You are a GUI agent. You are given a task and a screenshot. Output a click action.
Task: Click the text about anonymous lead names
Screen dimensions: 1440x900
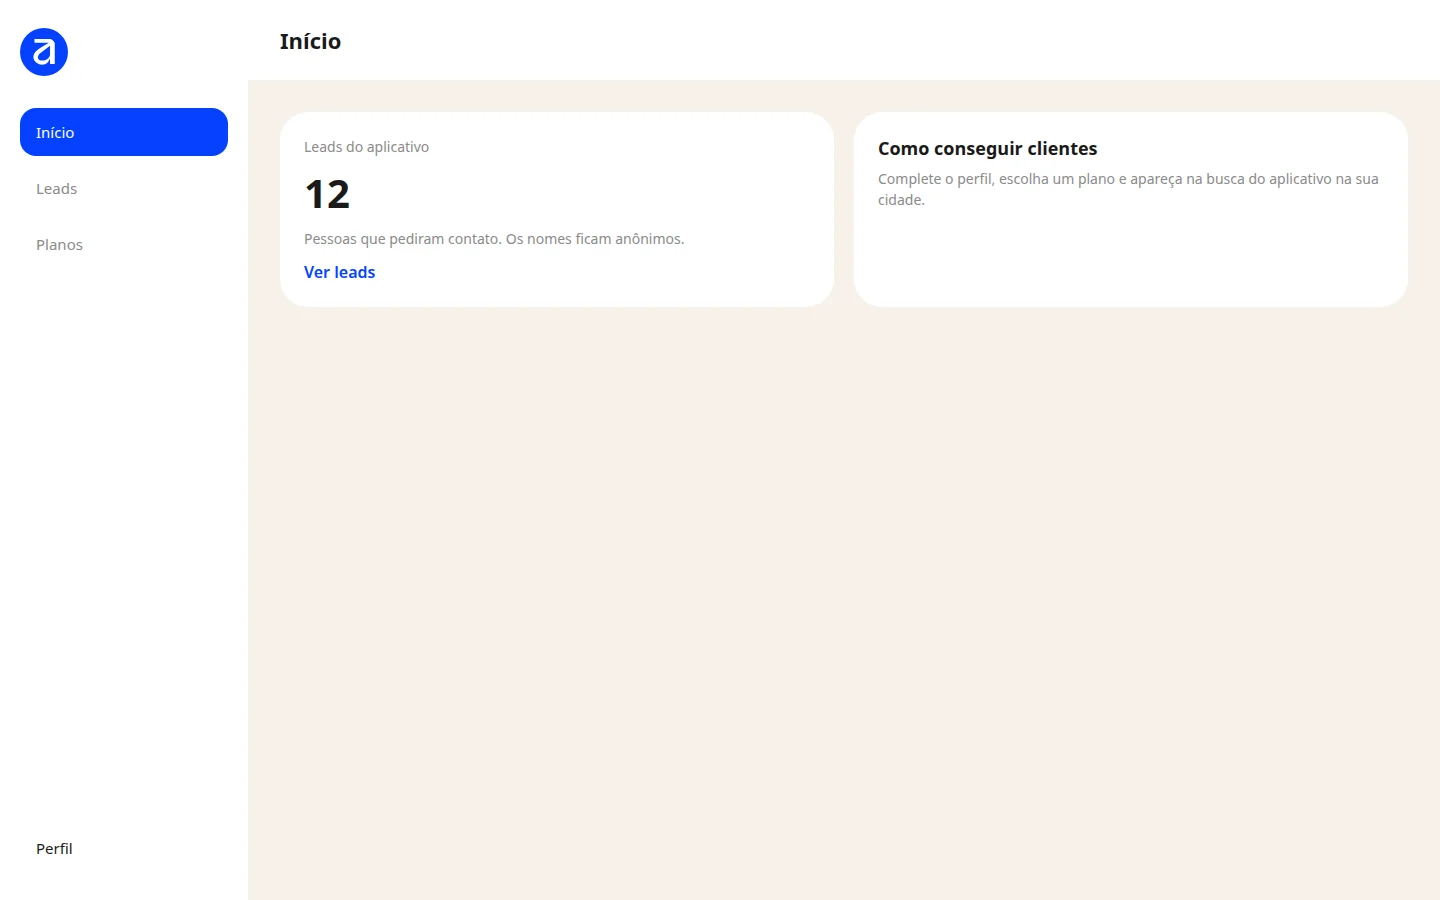pyautogui.click(x=494, y=239)
